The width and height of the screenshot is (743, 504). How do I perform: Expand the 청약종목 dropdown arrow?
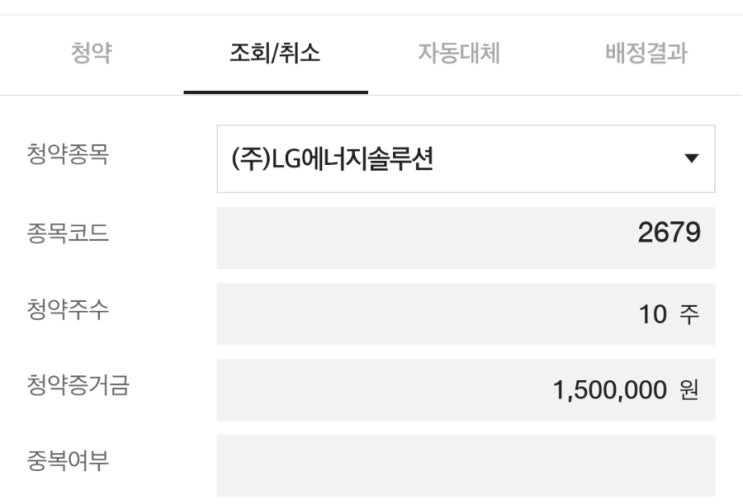tap(691, 159)
